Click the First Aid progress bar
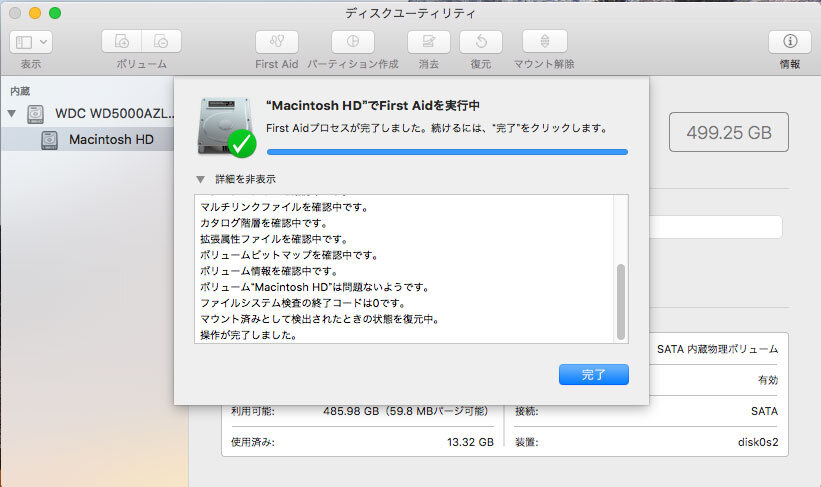The width and height of the screenshot is (821, 487). (x=447, y=152)
